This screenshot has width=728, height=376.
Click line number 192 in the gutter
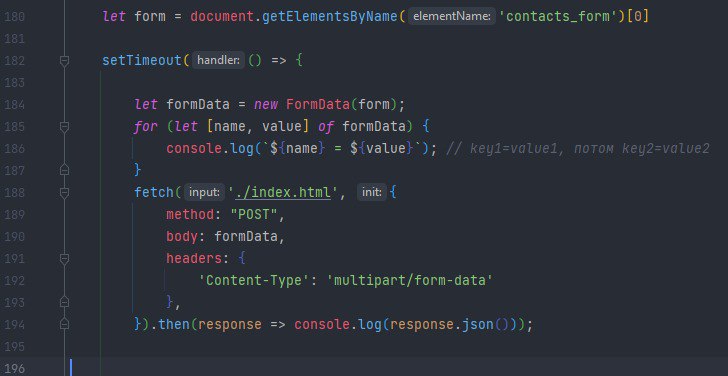14,281
